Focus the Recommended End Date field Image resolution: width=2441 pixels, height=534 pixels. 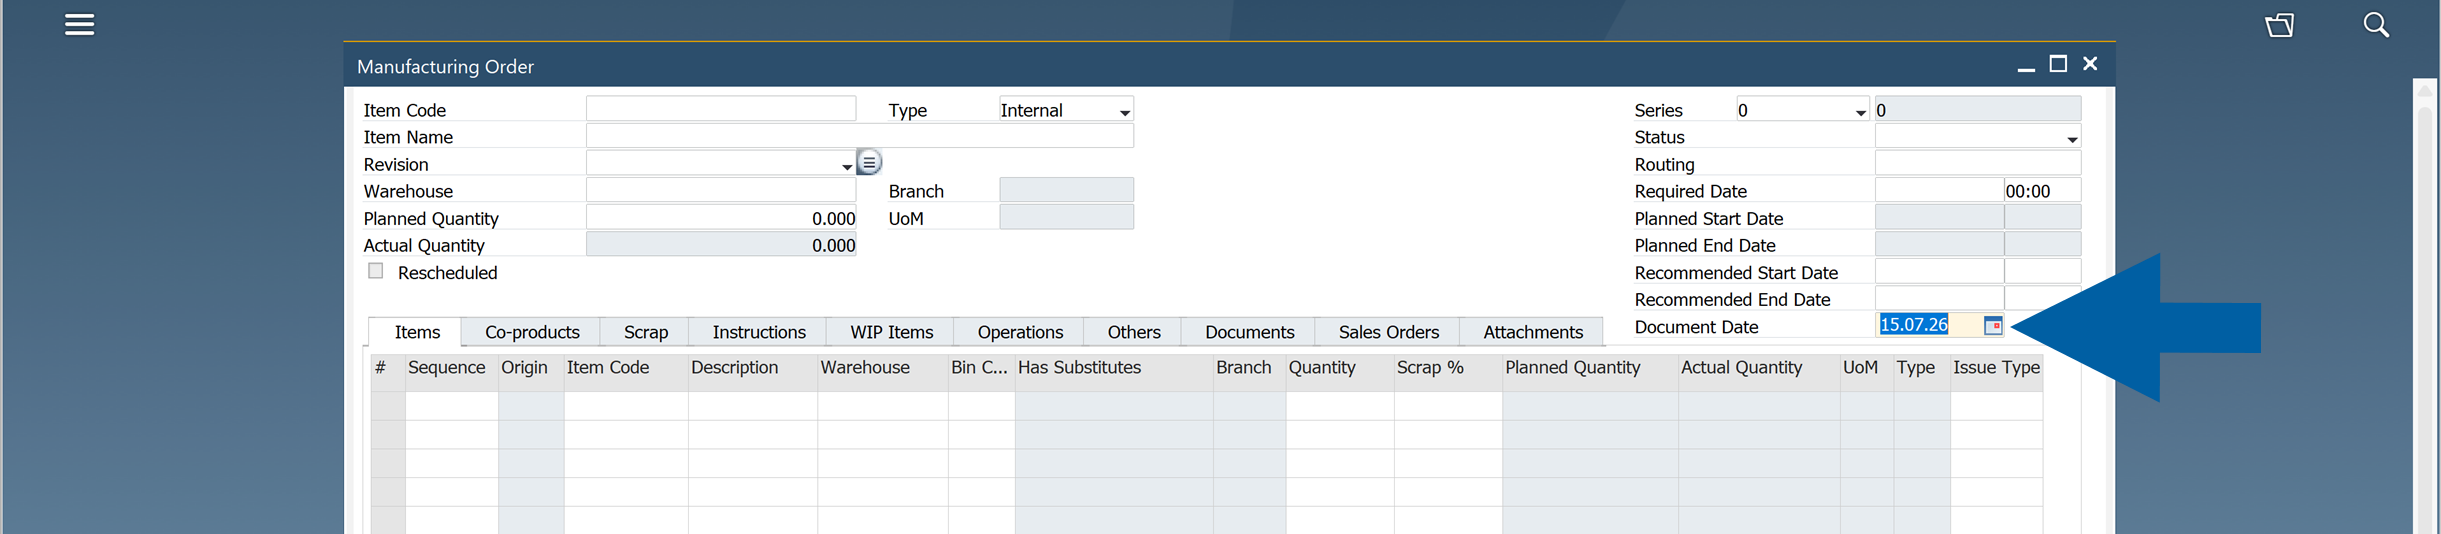[1940, 298]
